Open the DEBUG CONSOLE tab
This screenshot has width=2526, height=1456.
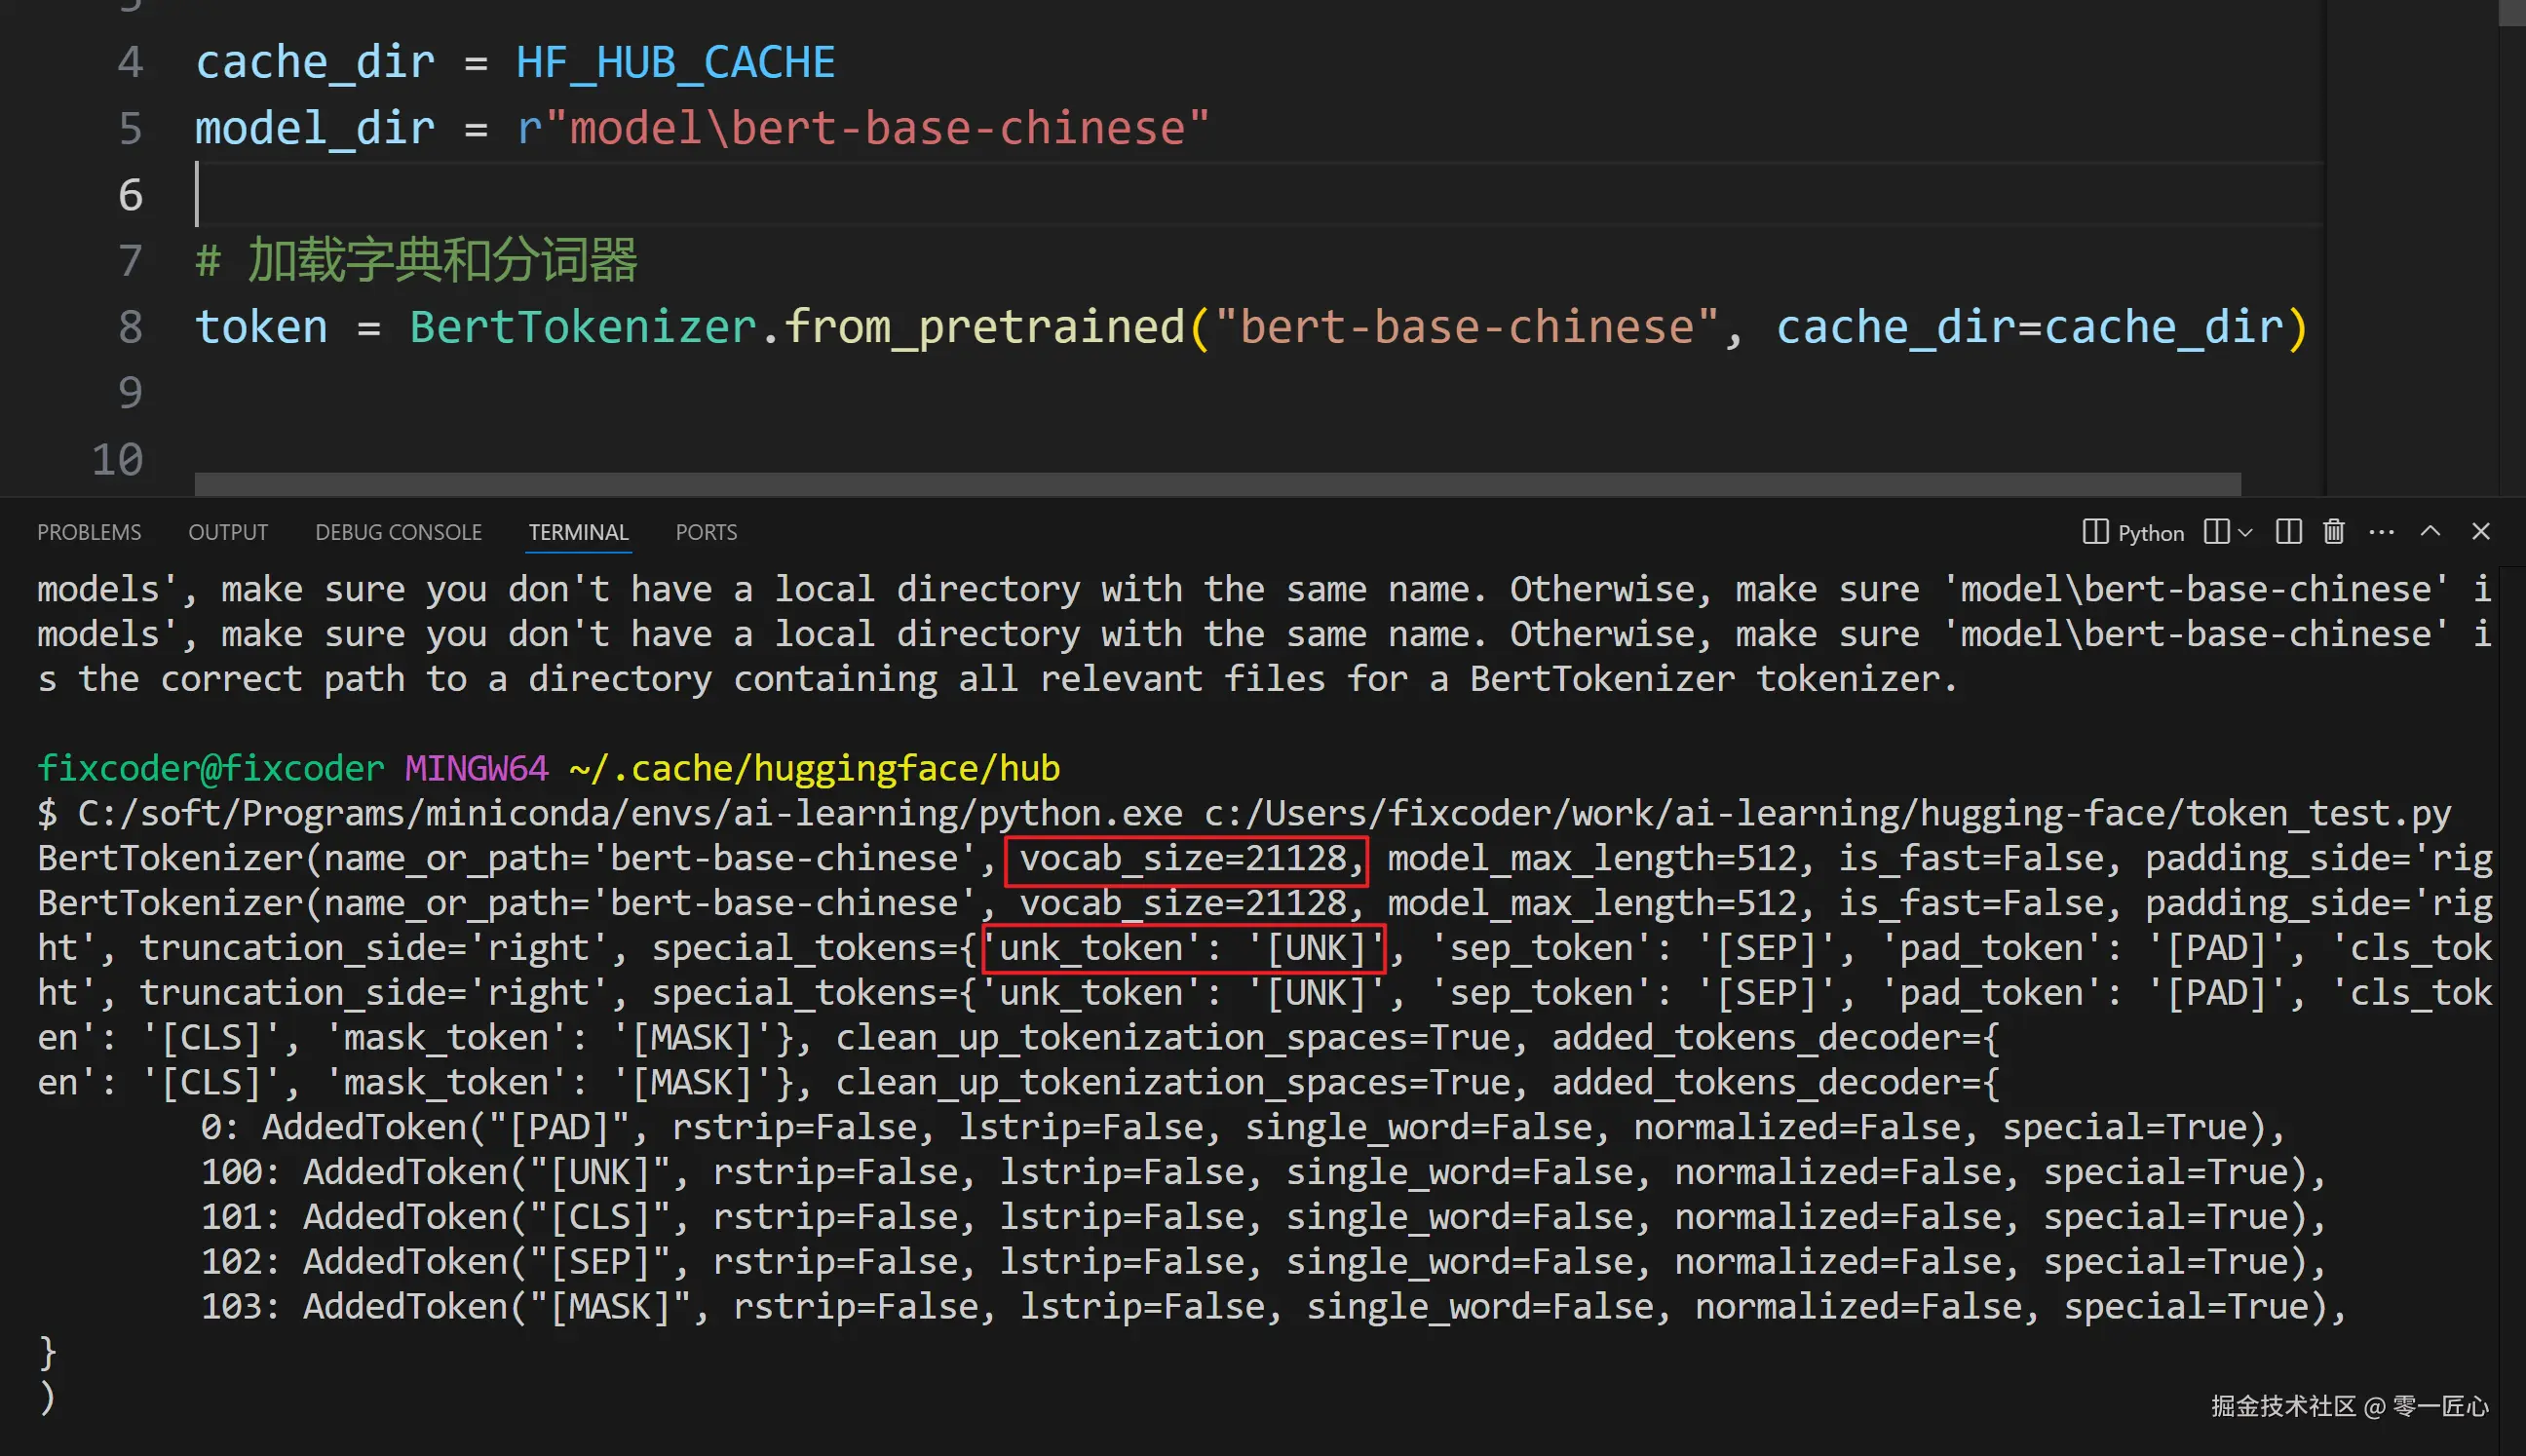[398, 532]
